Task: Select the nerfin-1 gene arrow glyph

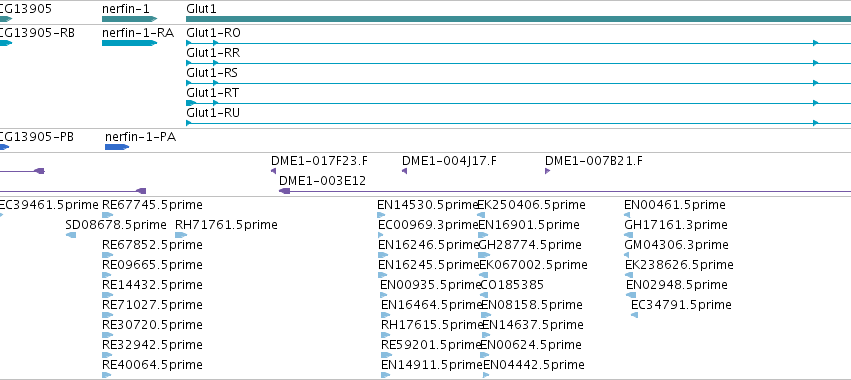Action: tap(129, 19)
